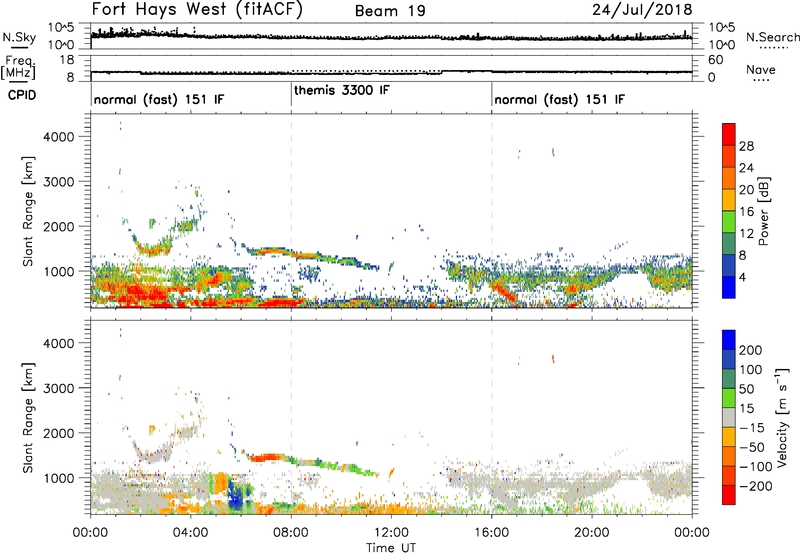800x554 pixels.
Task: Click the '08:00' time axis label
Action: tap(291, 532)
